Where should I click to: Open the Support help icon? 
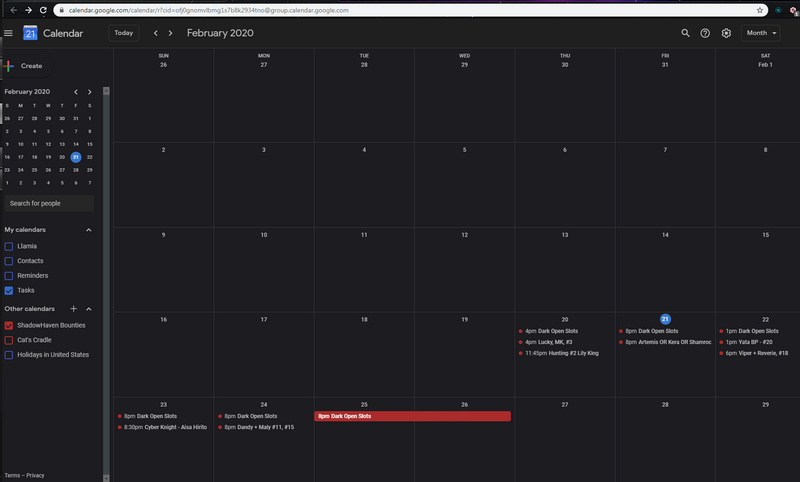pyautogui.click(x=705, y=33)
